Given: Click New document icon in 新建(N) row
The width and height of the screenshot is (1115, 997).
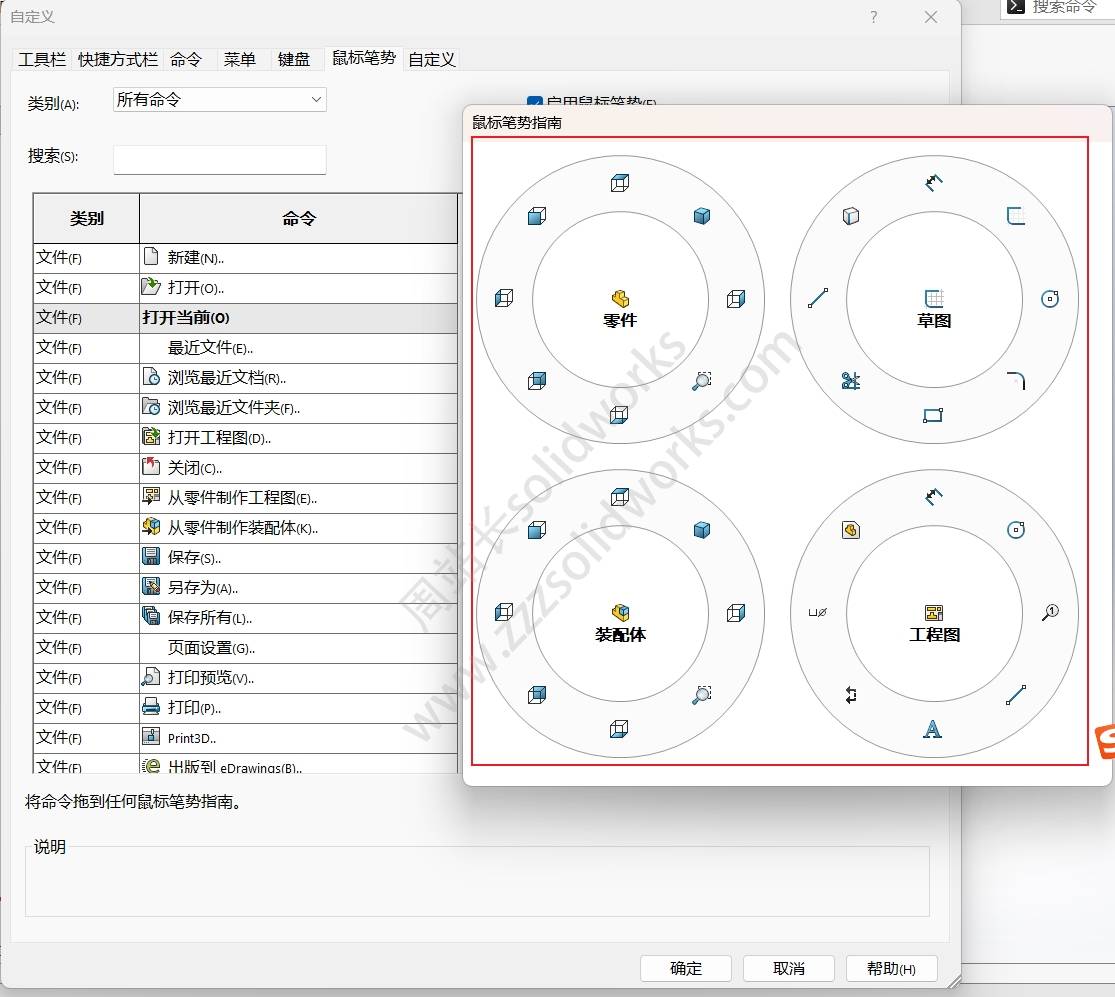Looking at the screenshot, I should coord(151,257).
